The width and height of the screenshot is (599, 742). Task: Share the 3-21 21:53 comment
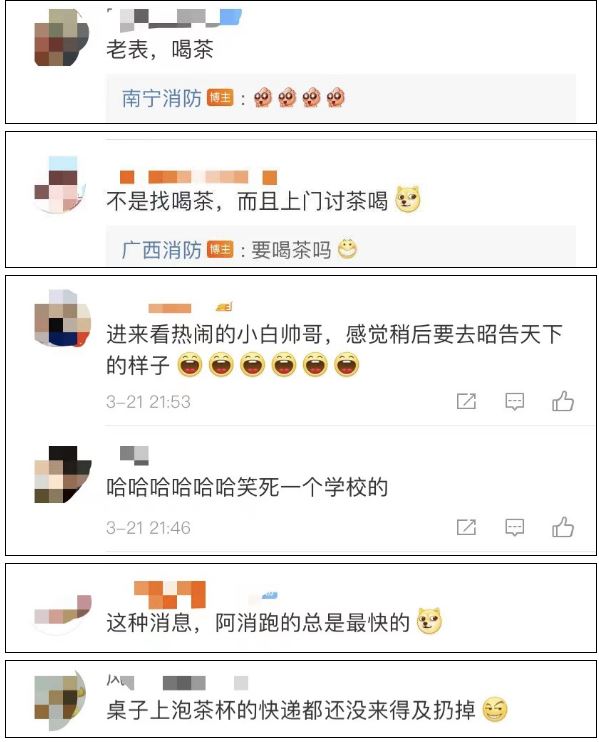[466, 402]
